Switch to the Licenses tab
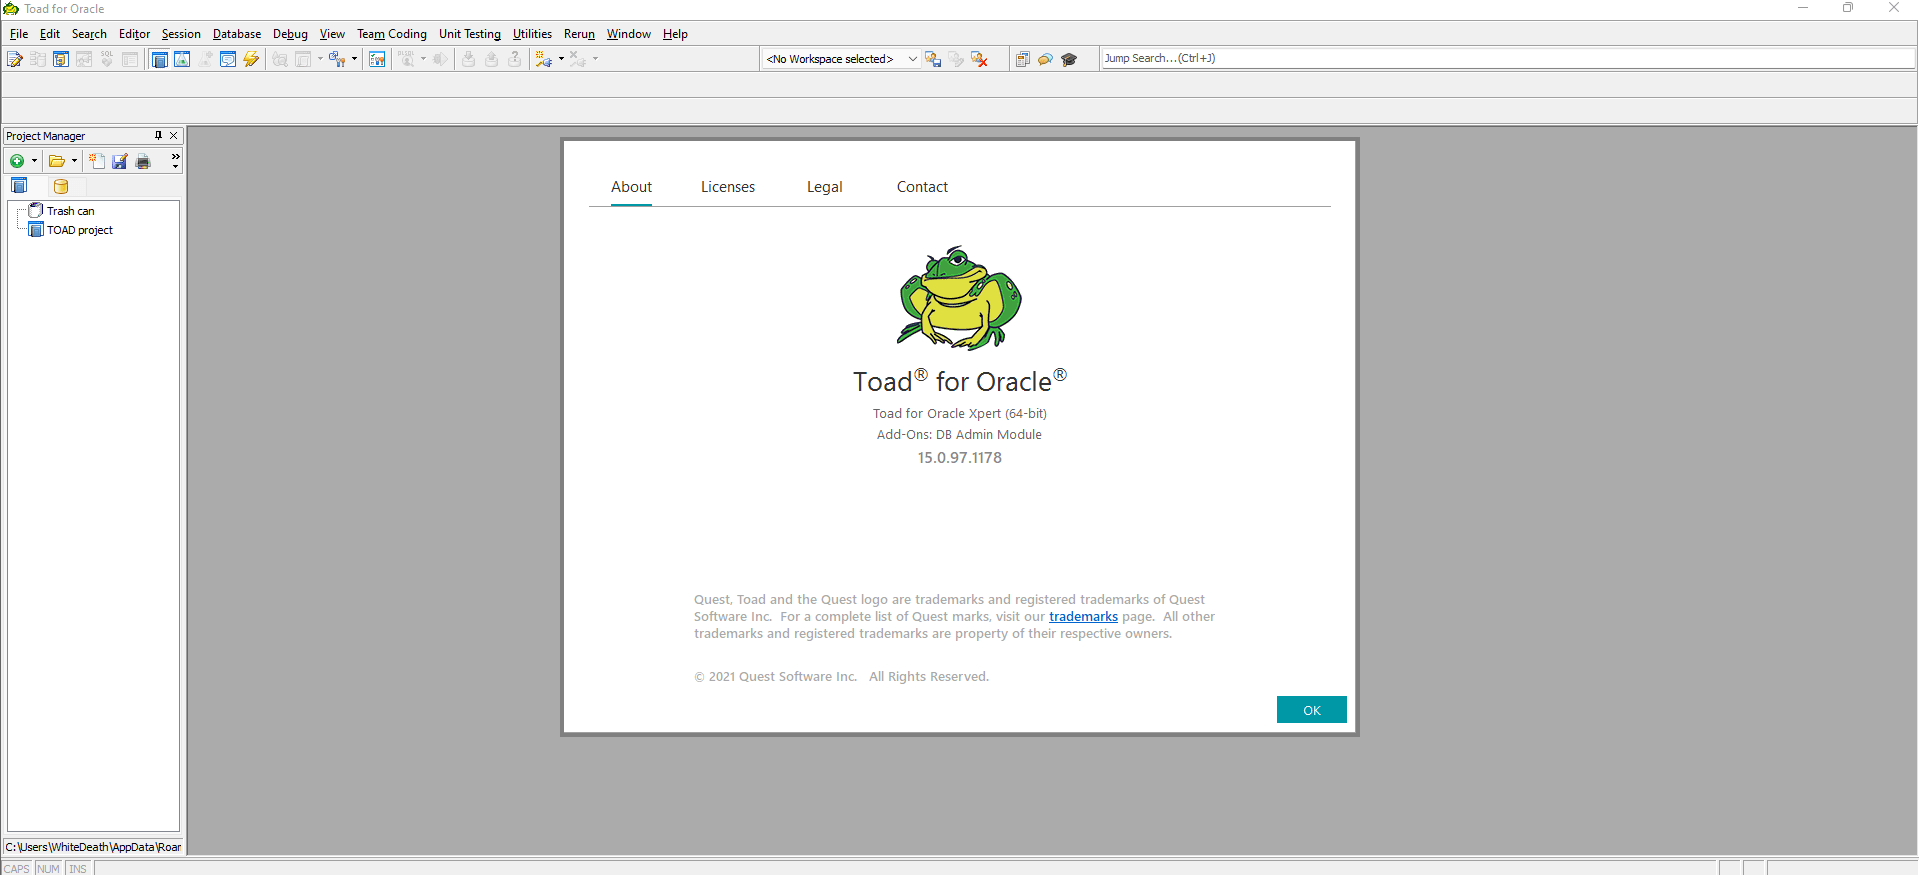The image size is (1919, 875). 728,187
